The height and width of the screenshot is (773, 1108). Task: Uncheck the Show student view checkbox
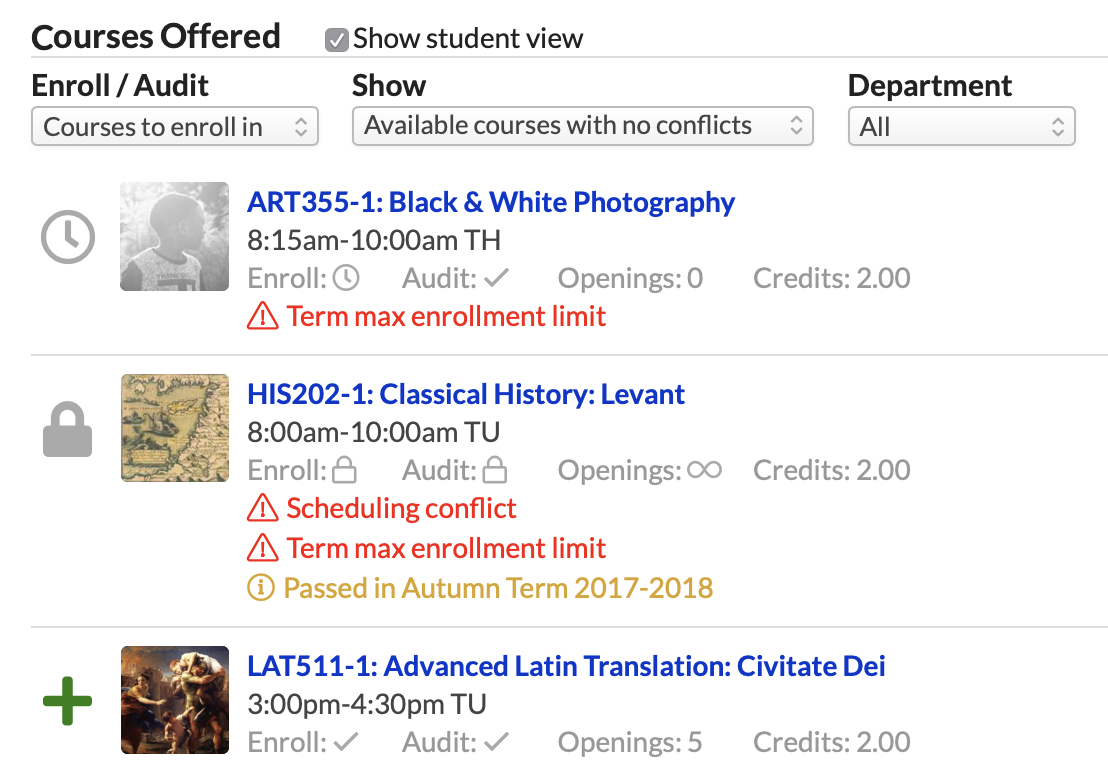click(336, 40)
